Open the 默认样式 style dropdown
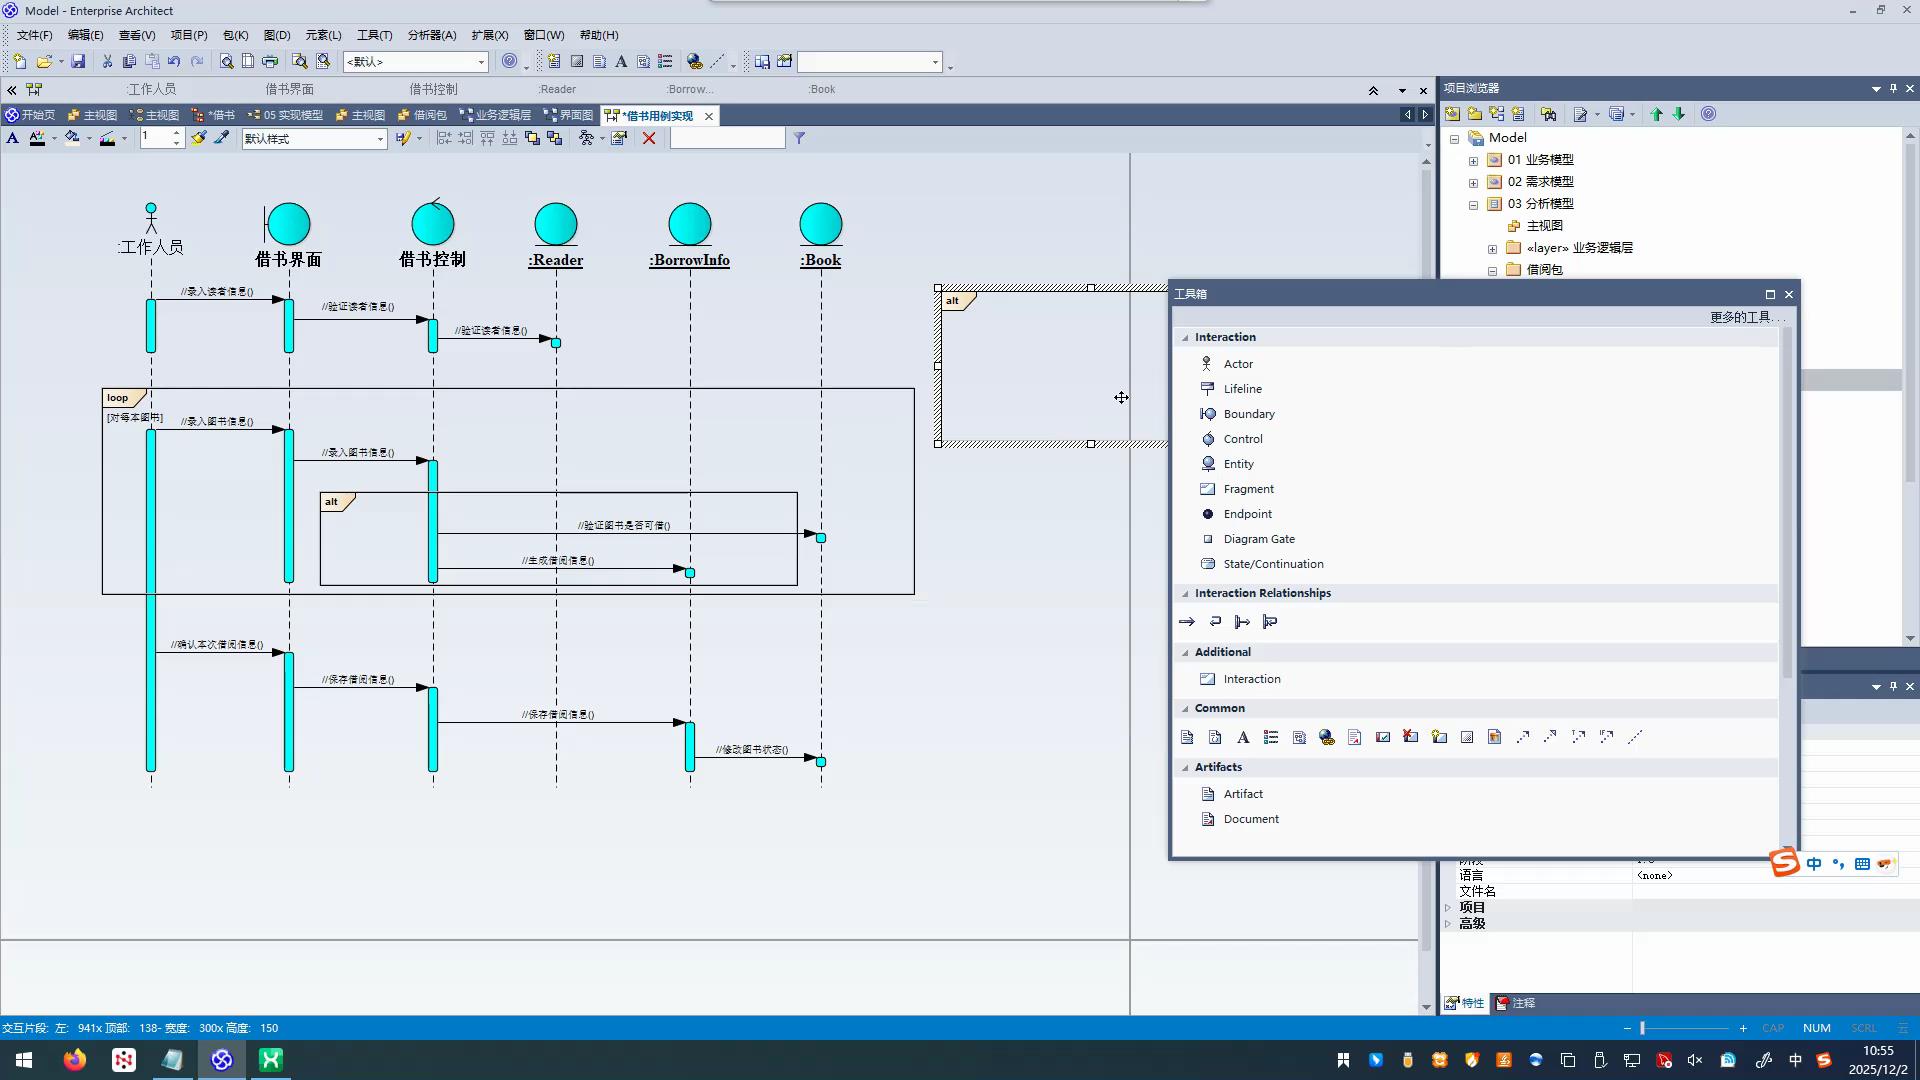This screenshot has height=1080, width=1920. [380, 139]
